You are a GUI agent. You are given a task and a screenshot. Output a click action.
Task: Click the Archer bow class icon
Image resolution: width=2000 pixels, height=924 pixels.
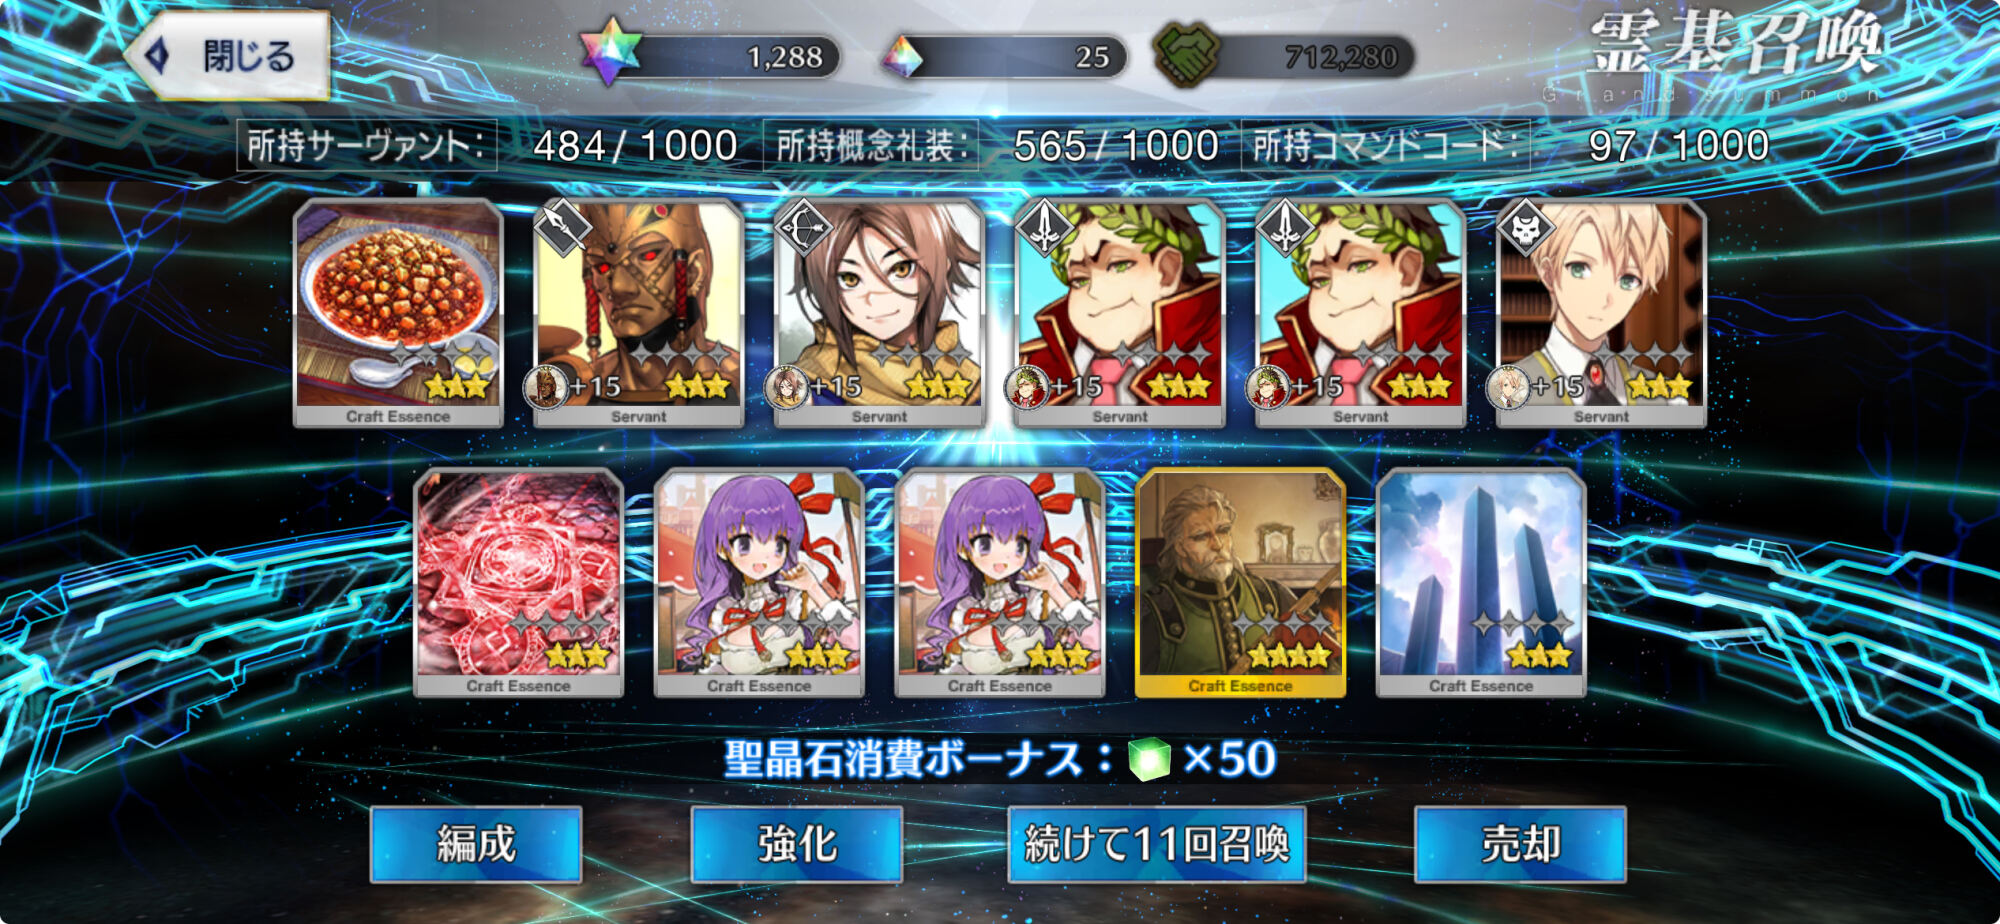(802, 228)
